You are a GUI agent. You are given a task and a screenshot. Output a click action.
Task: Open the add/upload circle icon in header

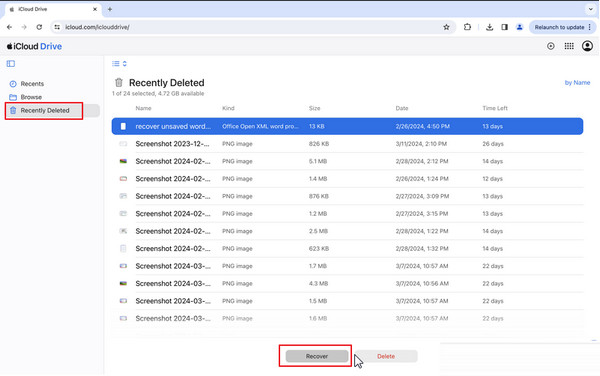(x=551, y=46)
